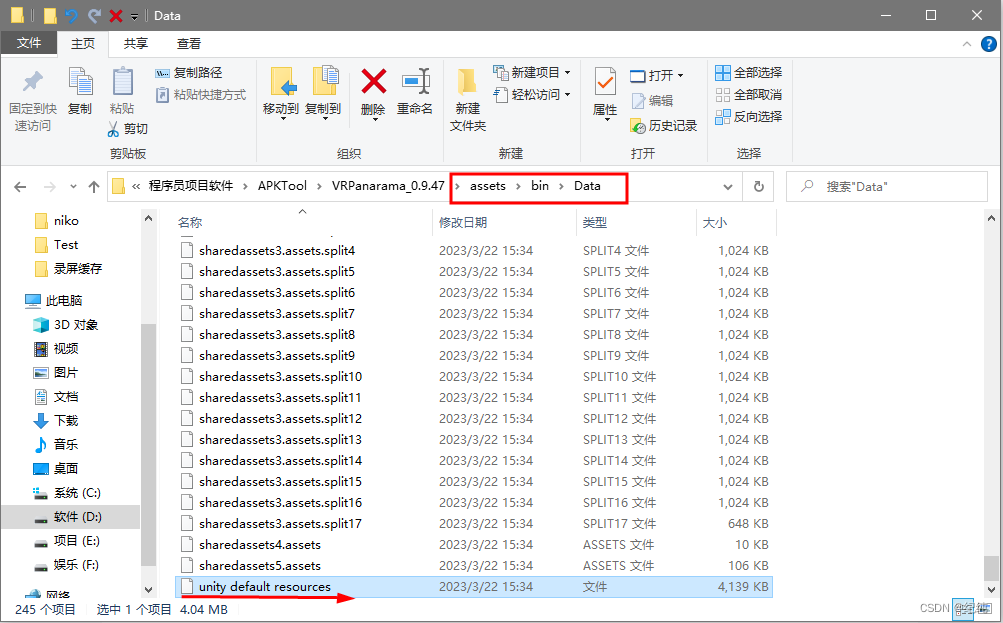Expand the address bar history dropdown
1003x623 pixels.
[x=727, y=187]
